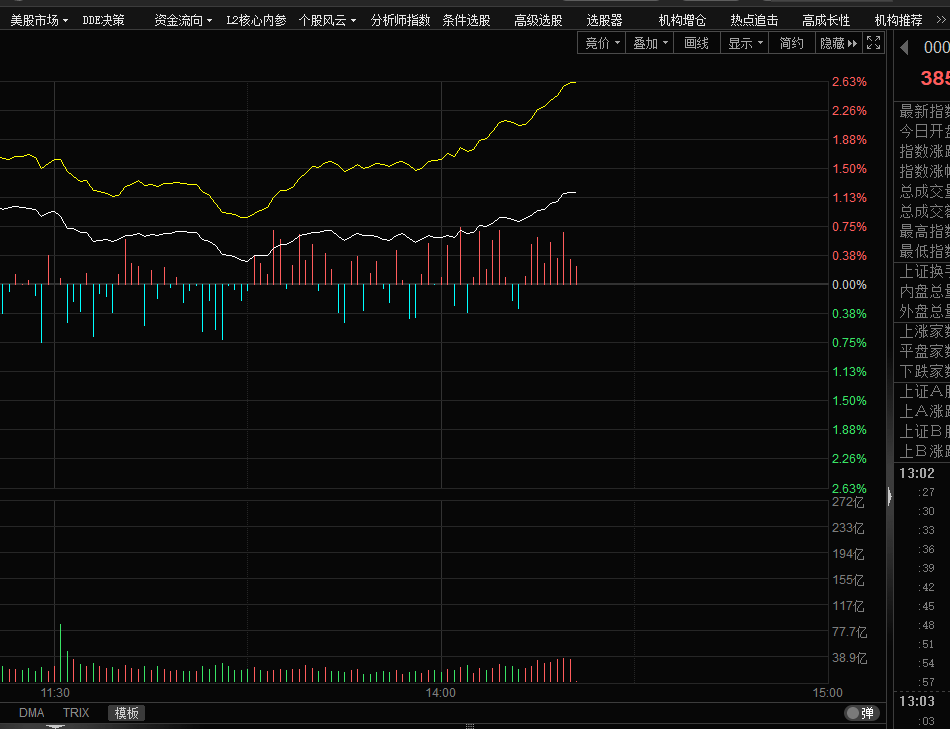Open the 个股风云 menu
950x729 pixels.
(327, 20)
